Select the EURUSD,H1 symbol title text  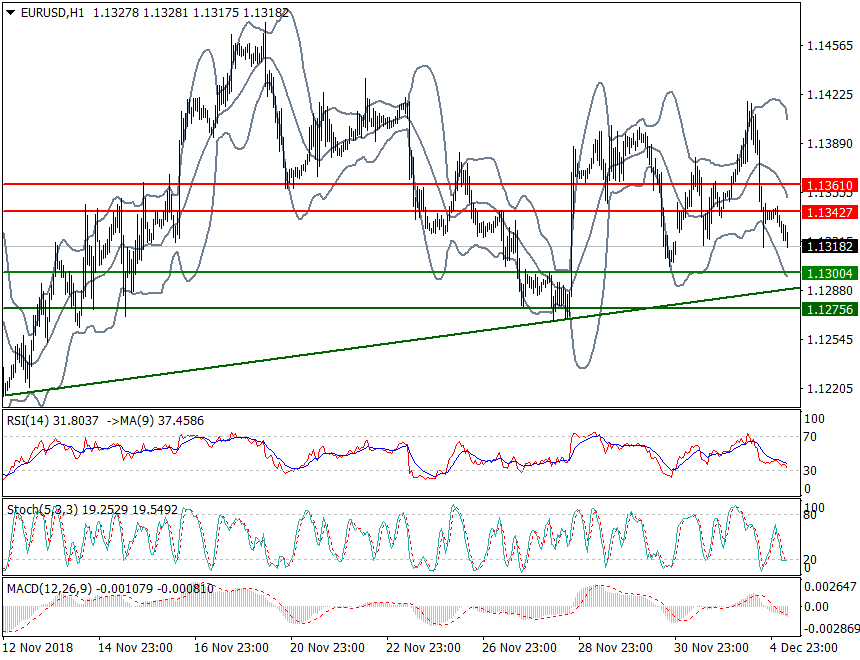tap(53, 12)
